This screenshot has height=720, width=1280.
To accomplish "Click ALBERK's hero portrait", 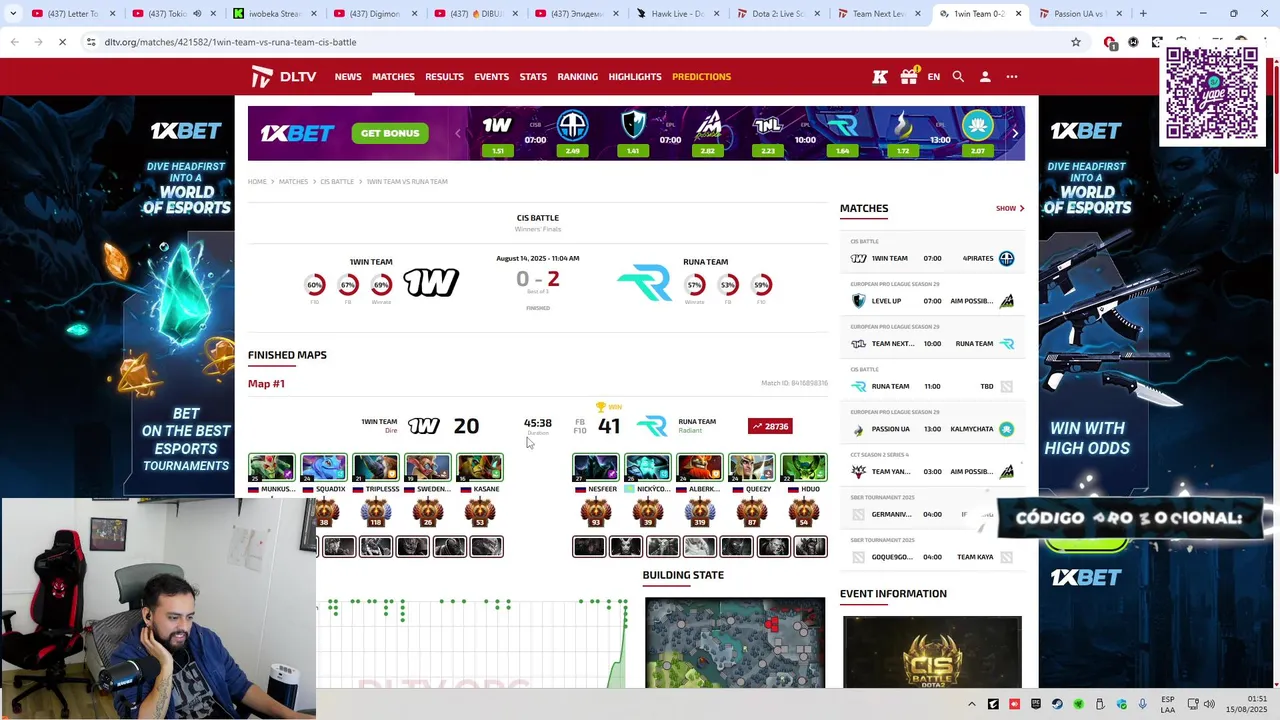I will coord(700,468).
